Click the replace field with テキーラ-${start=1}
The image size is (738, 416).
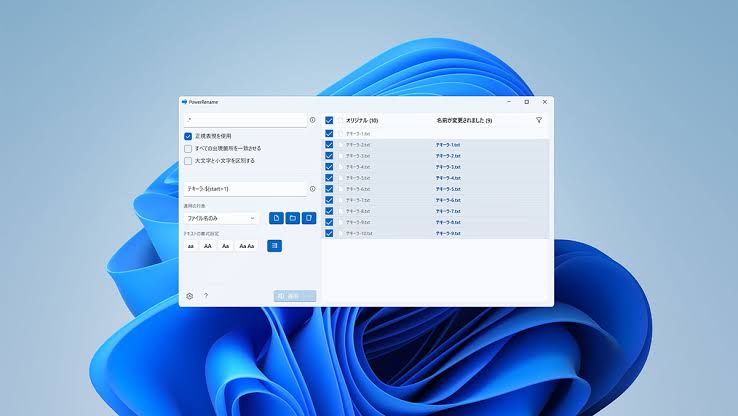245,189
